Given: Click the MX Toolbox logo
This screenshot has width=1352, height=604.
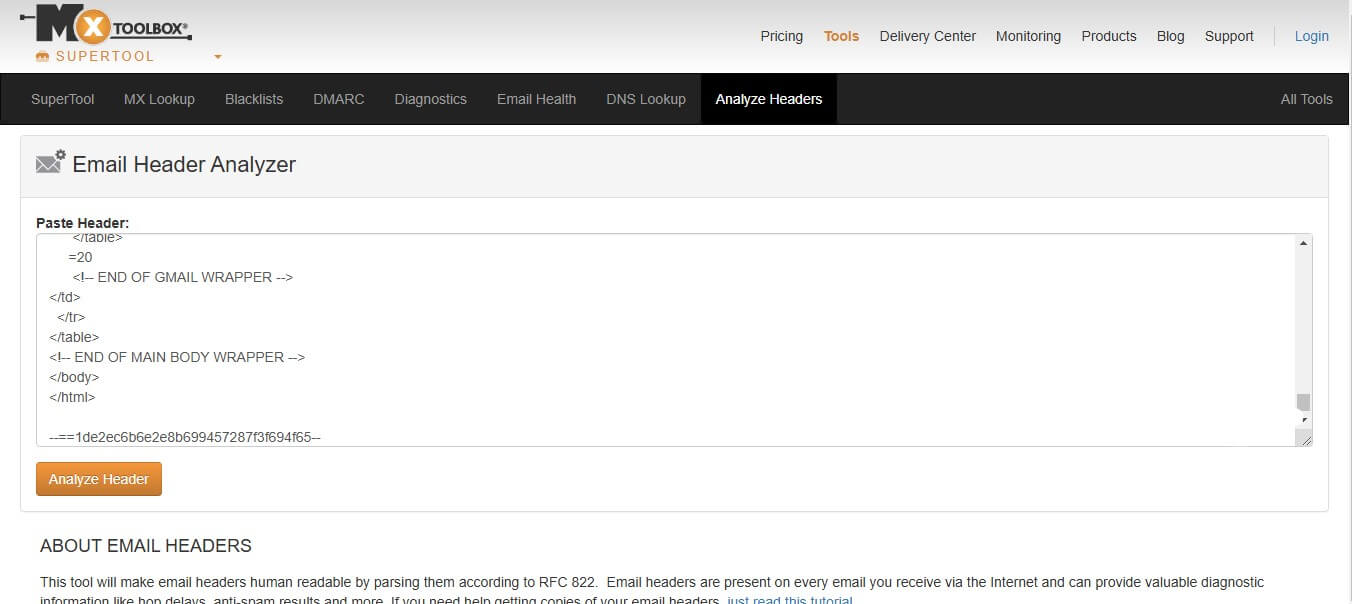Looking at the screenshot, I should point(105,26).
